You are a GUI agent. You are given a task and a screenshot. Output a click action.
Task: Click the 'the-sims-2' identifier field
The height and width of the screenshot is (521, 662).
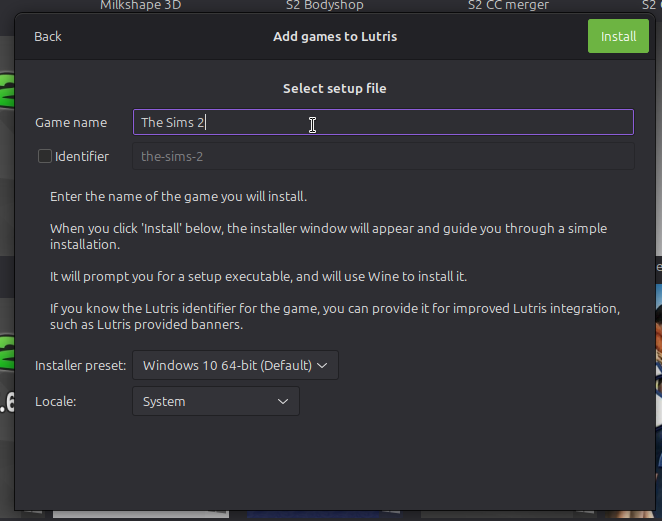[x=383, y=156]
